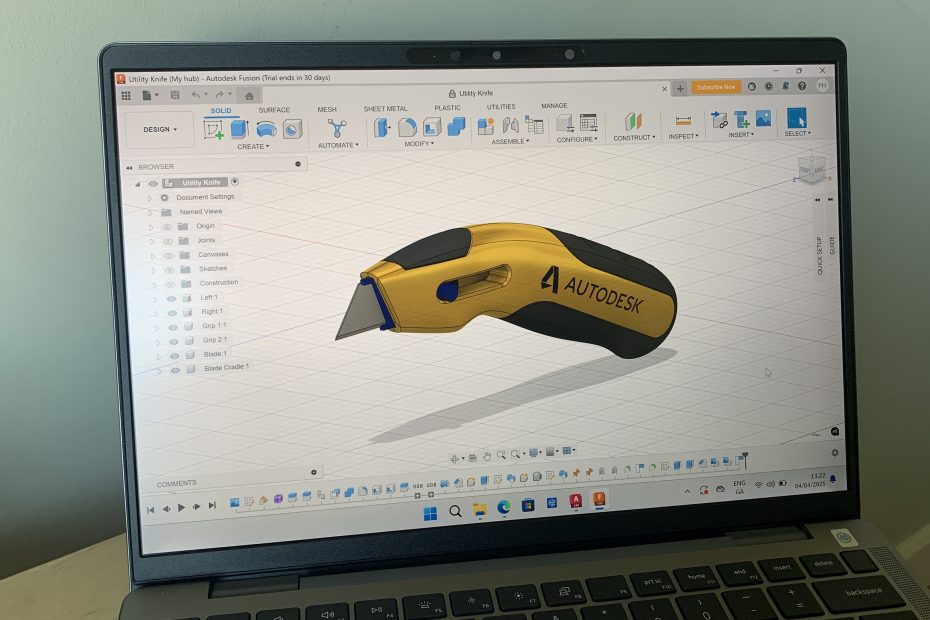Open the Create dropdown menu
The image size is (930, 620).
pyautogui.click(x=253, y=147)
